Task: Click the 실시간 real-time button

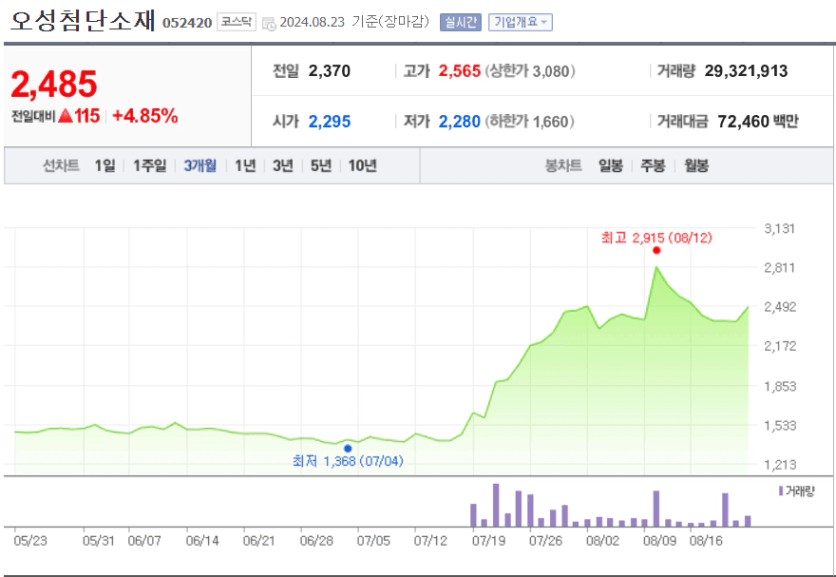Action: click(x=461, y=22)
